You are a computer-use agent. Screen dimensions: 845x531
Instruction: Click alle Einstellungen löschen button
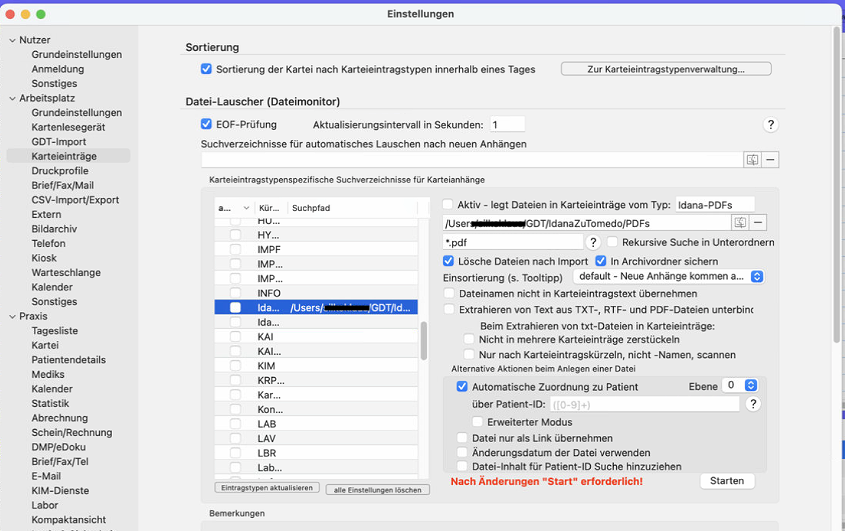[378, 490]
